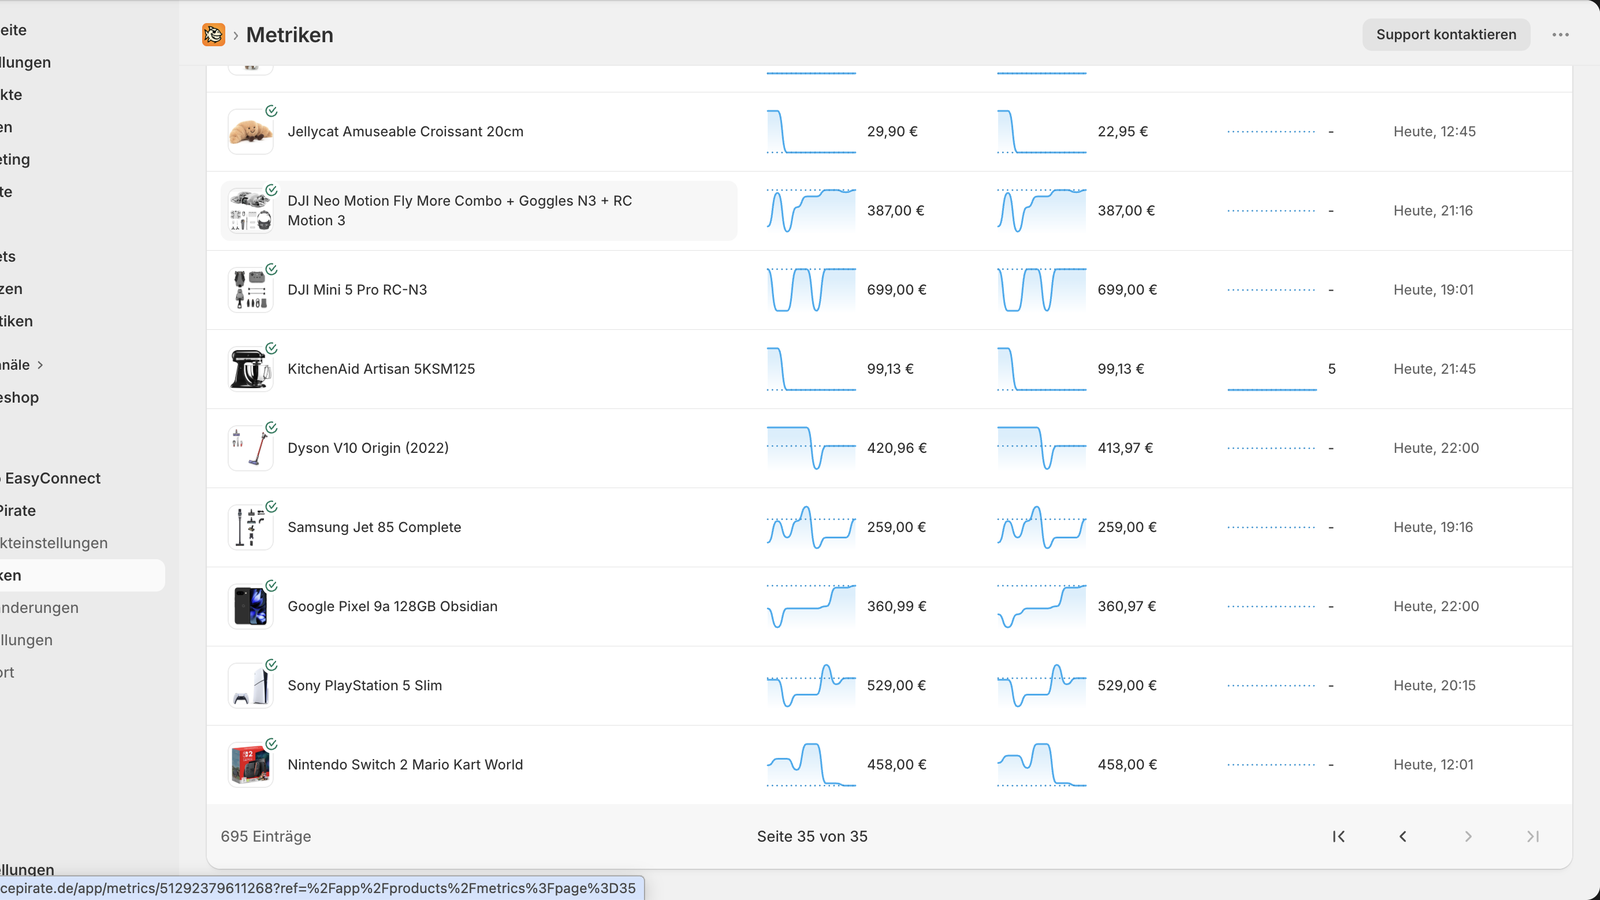Image resolution: width=1600 pixels, height=900 pixels.
Task: Click the 360,97 € price for Google Pixel
Action: click(1127, 606)
